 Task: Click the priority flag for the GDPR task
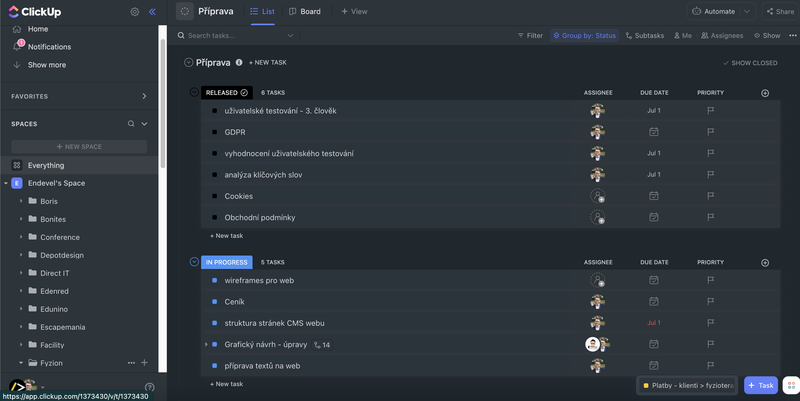[x=710, y=132]
